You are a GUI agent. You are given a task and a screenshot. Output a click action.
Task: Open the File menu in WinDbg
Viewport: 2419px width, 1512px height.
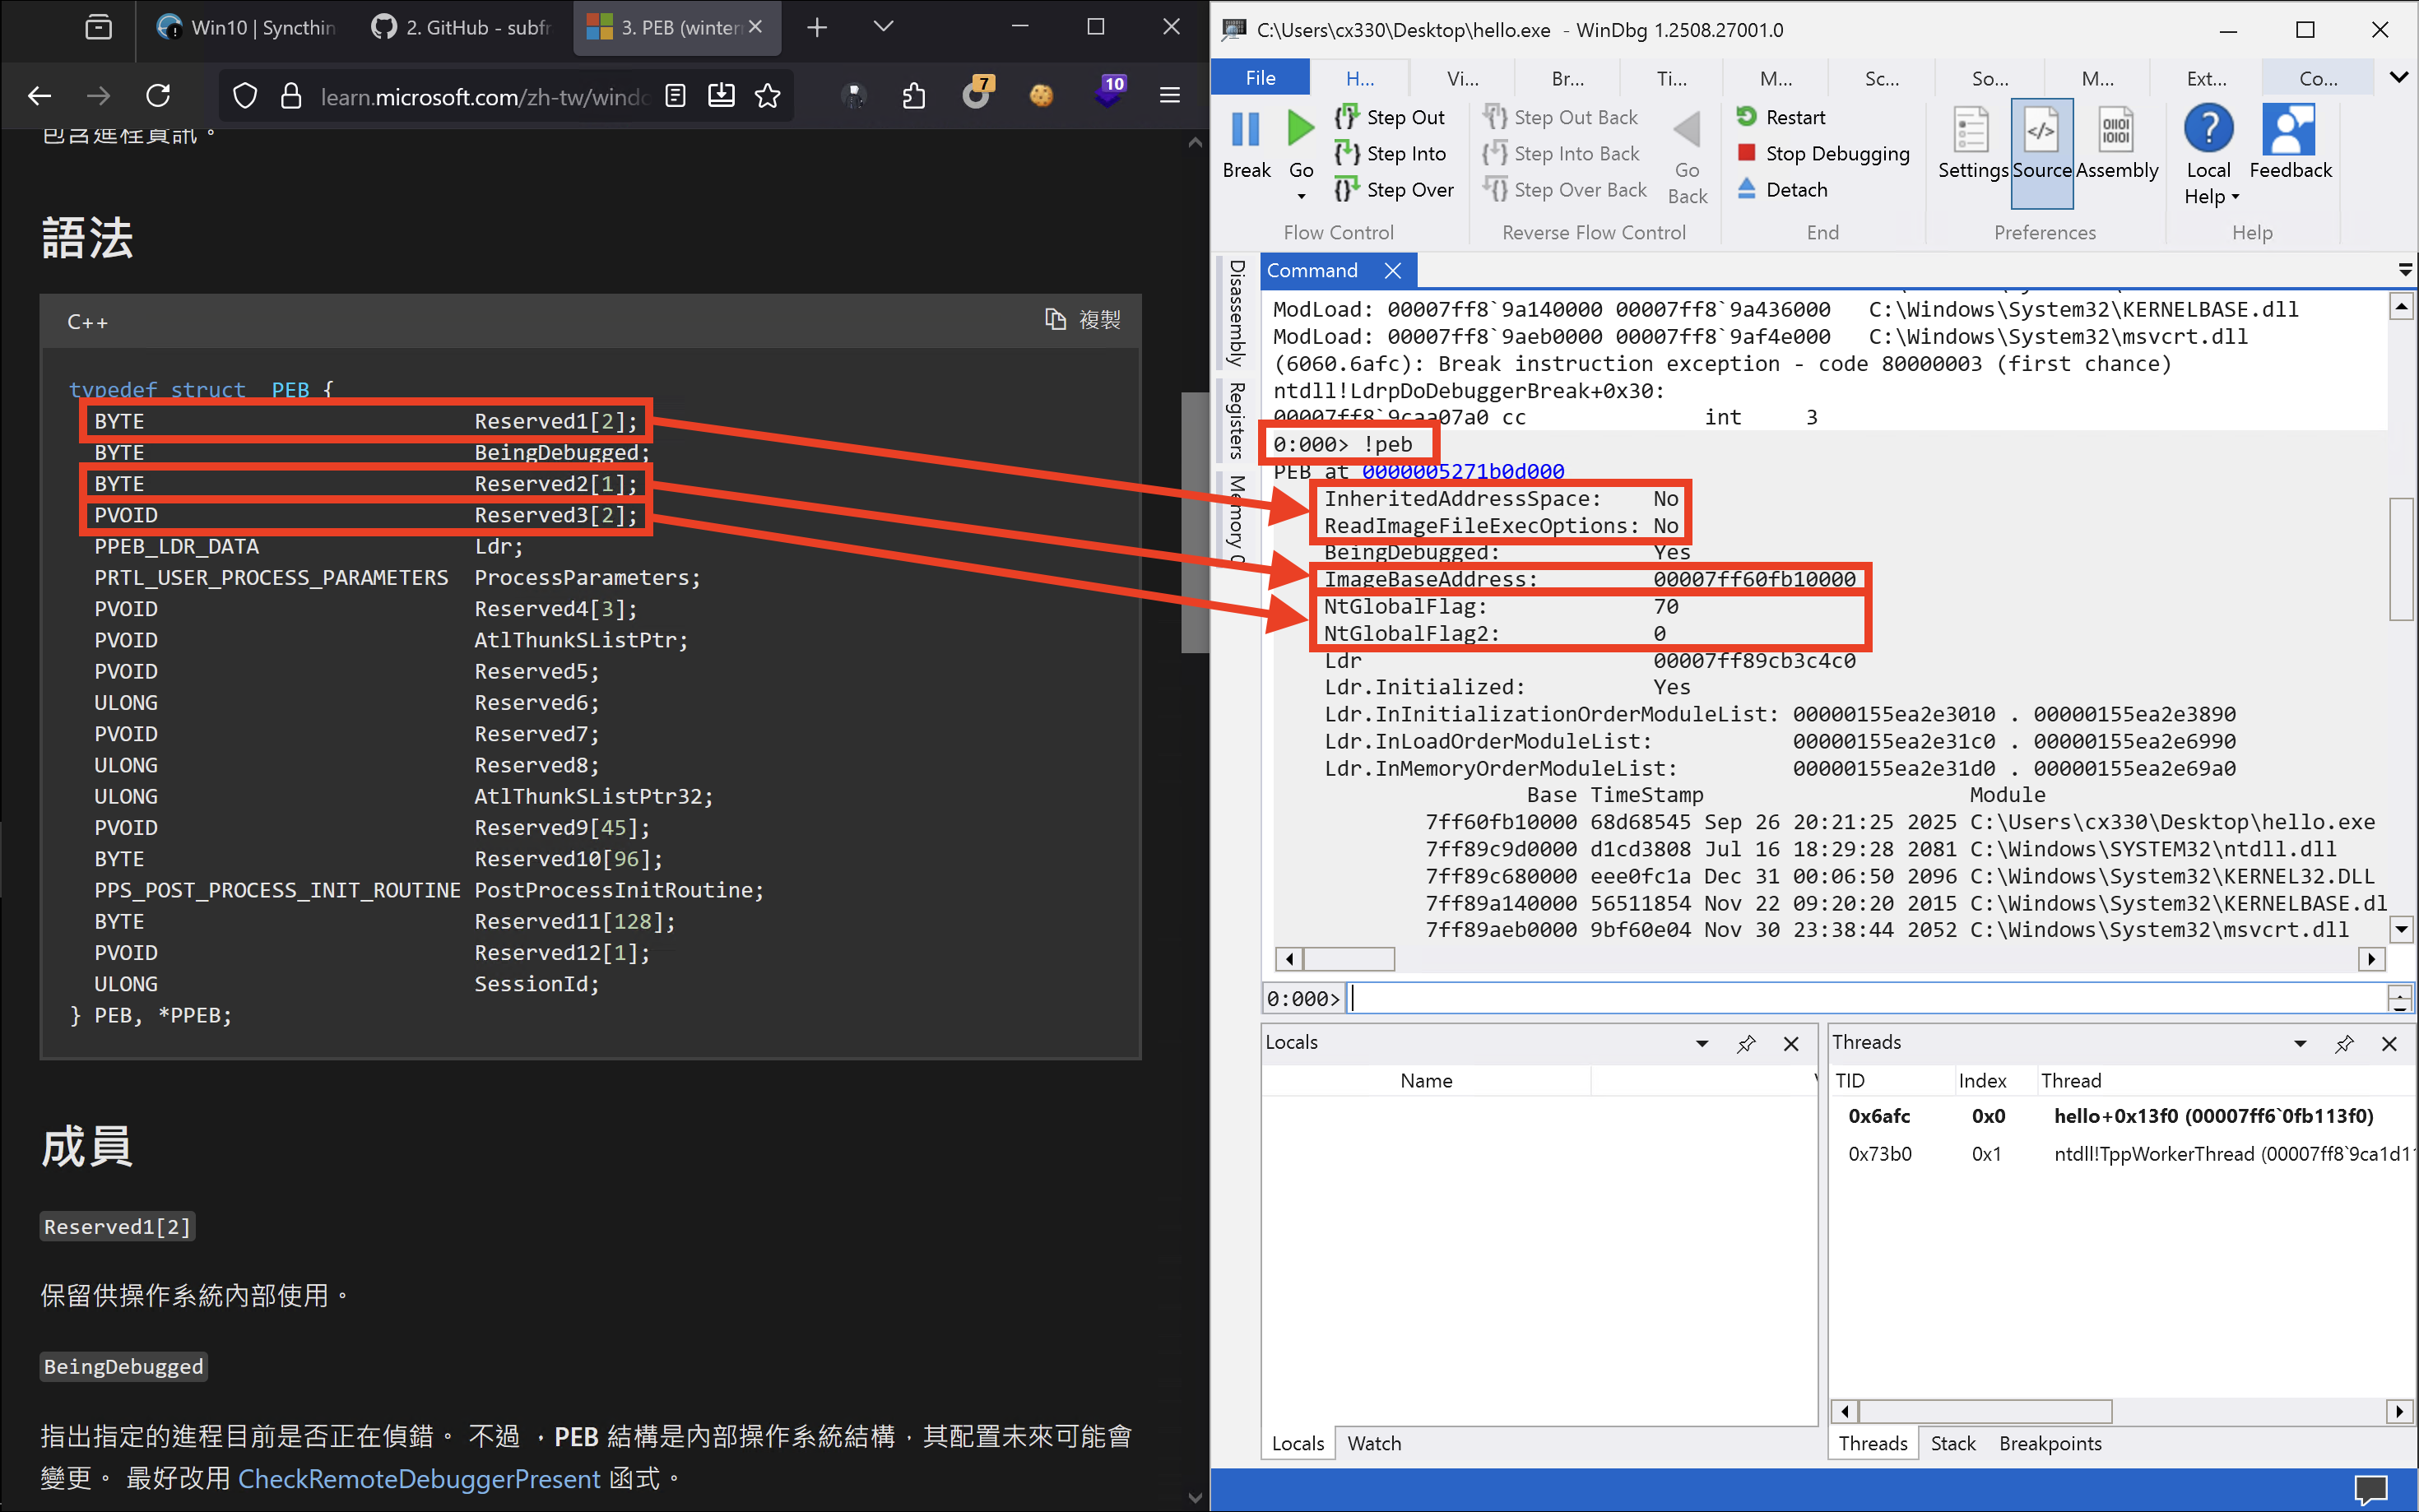click(1260, 78)
